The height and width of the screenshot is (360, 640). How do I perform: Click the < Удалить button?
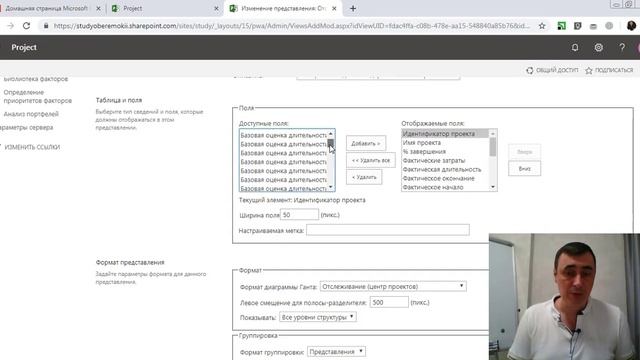click(x=364, y=177)
